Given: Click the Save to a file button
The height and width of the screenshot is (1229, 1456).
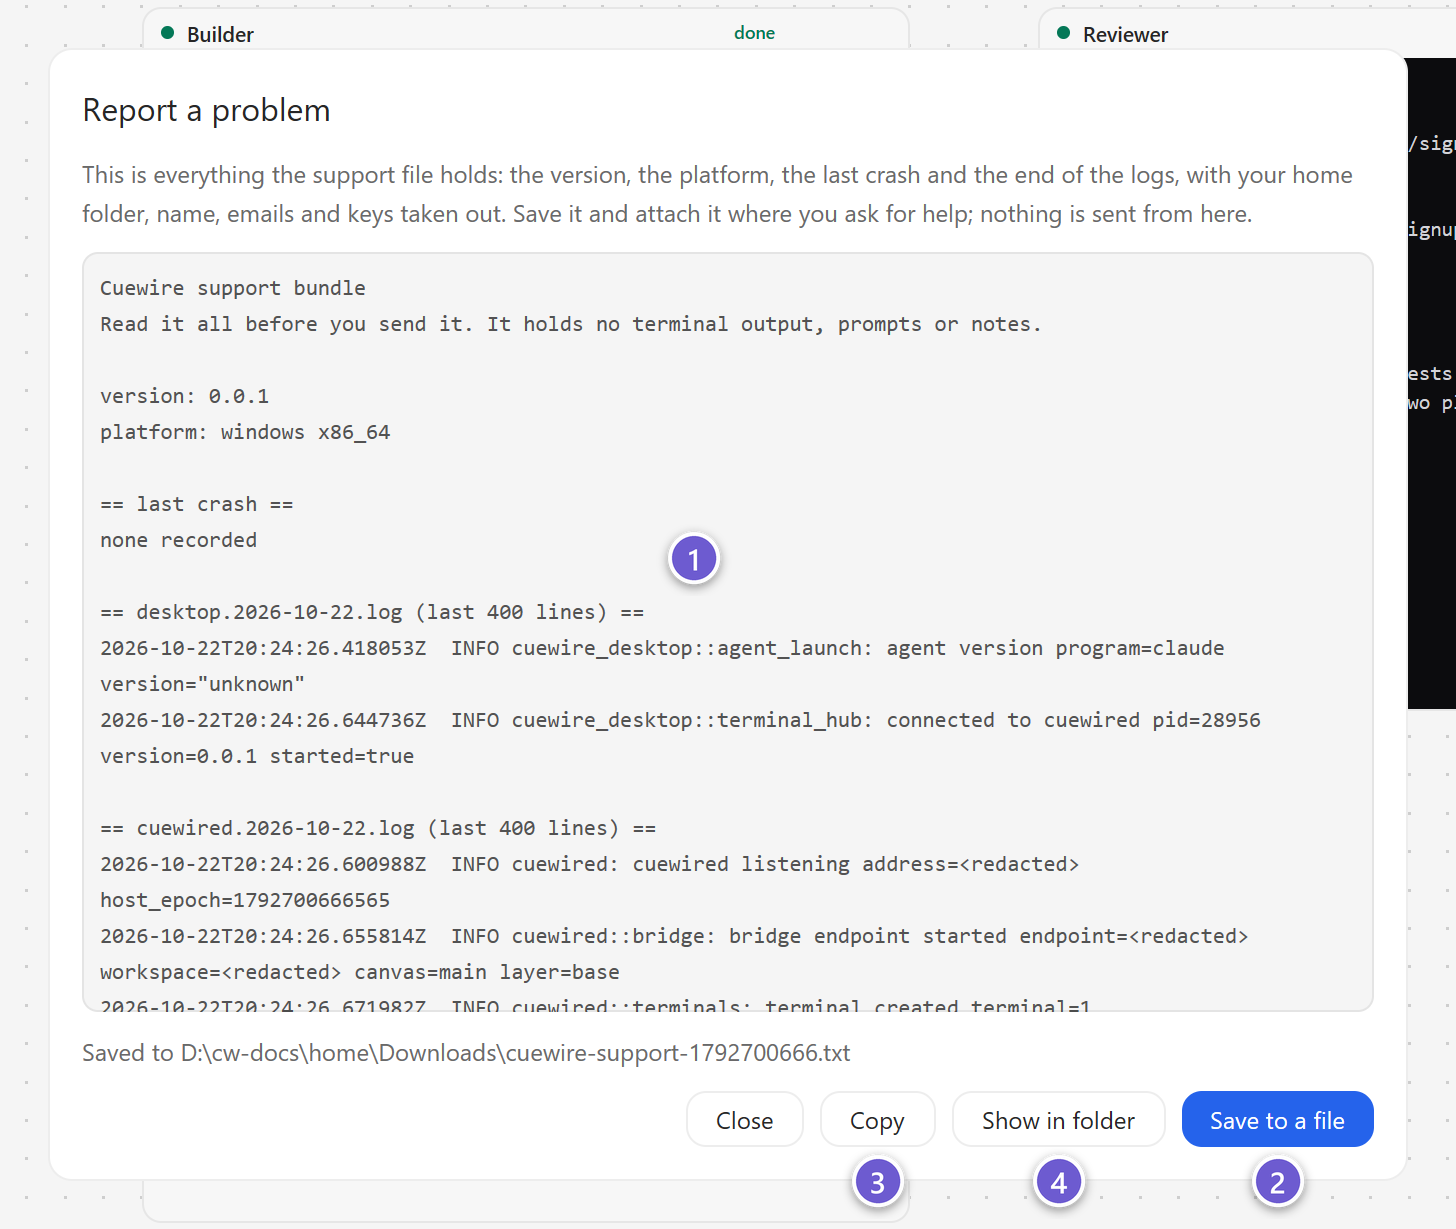Looking at the screenshot, I should 1277,1119.
